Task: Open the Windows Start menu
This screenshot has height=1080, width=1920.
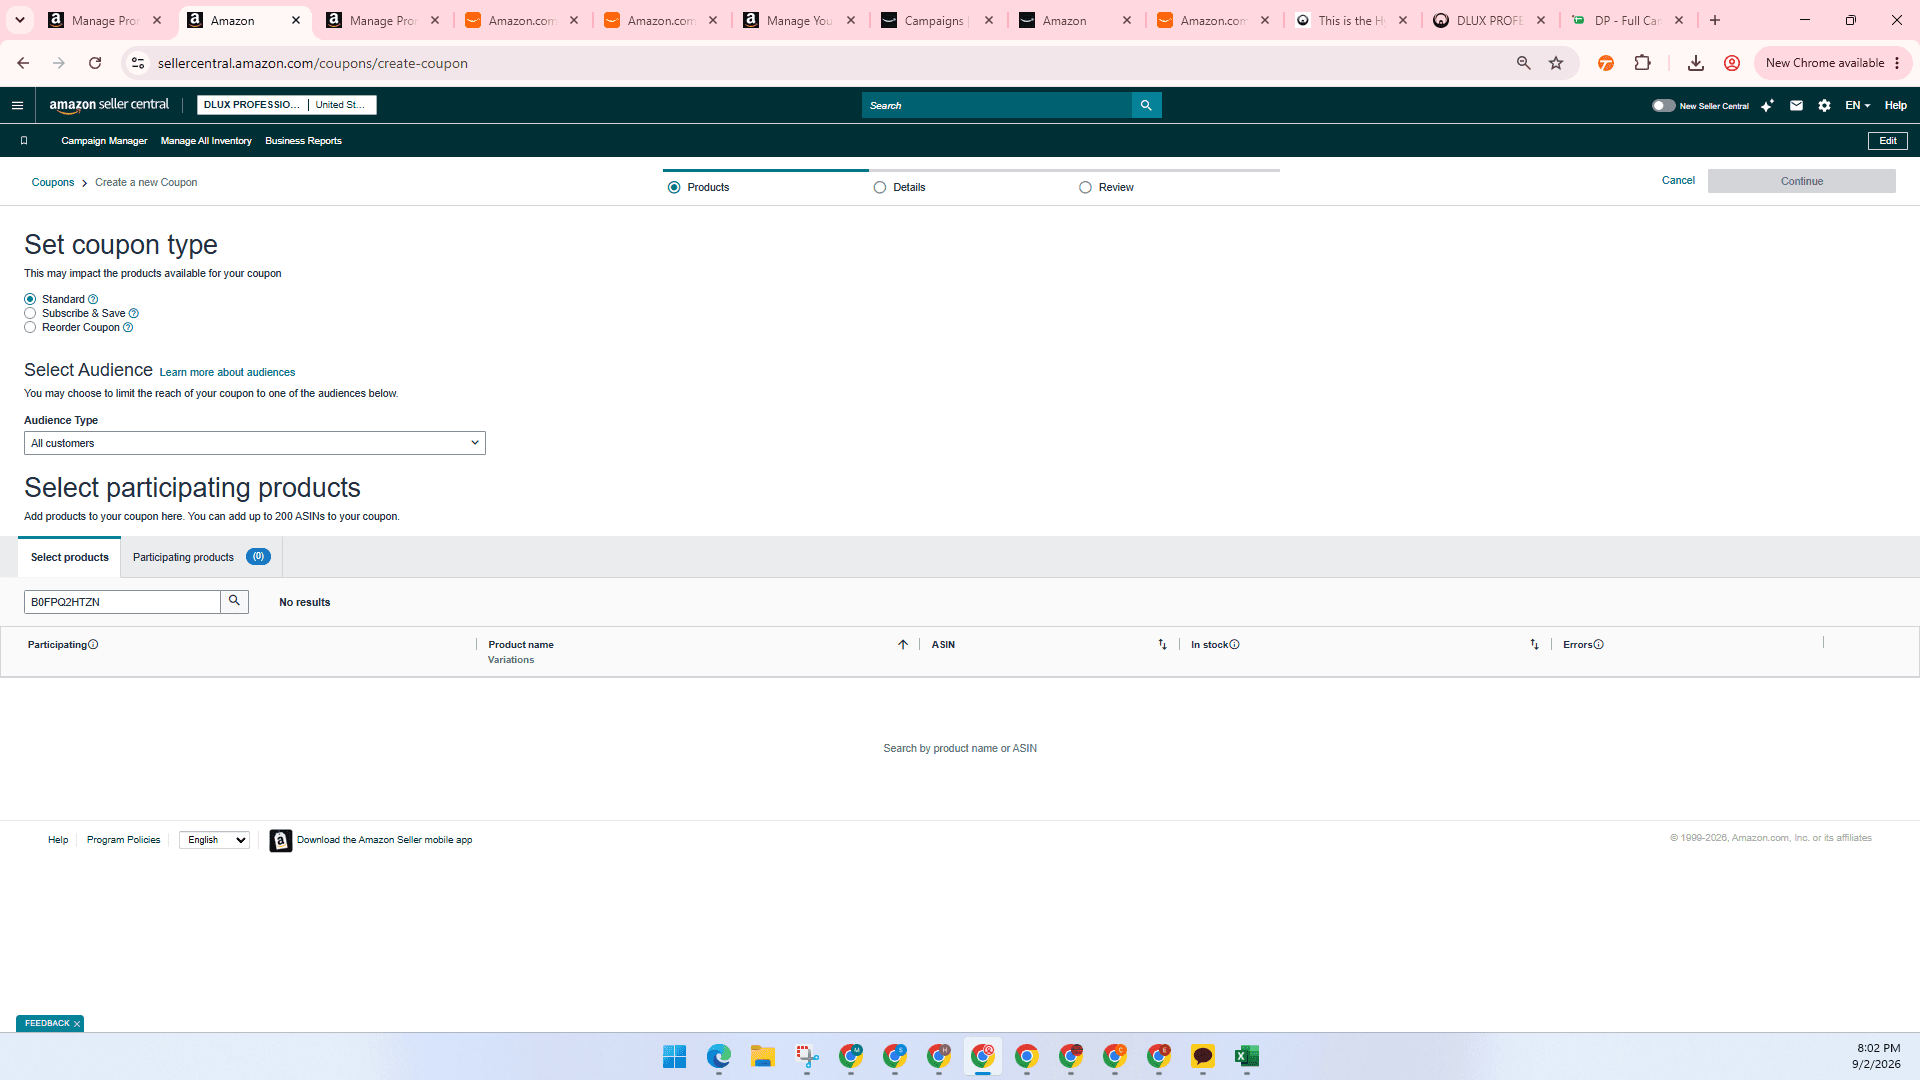Action: tap(675, 1056)
